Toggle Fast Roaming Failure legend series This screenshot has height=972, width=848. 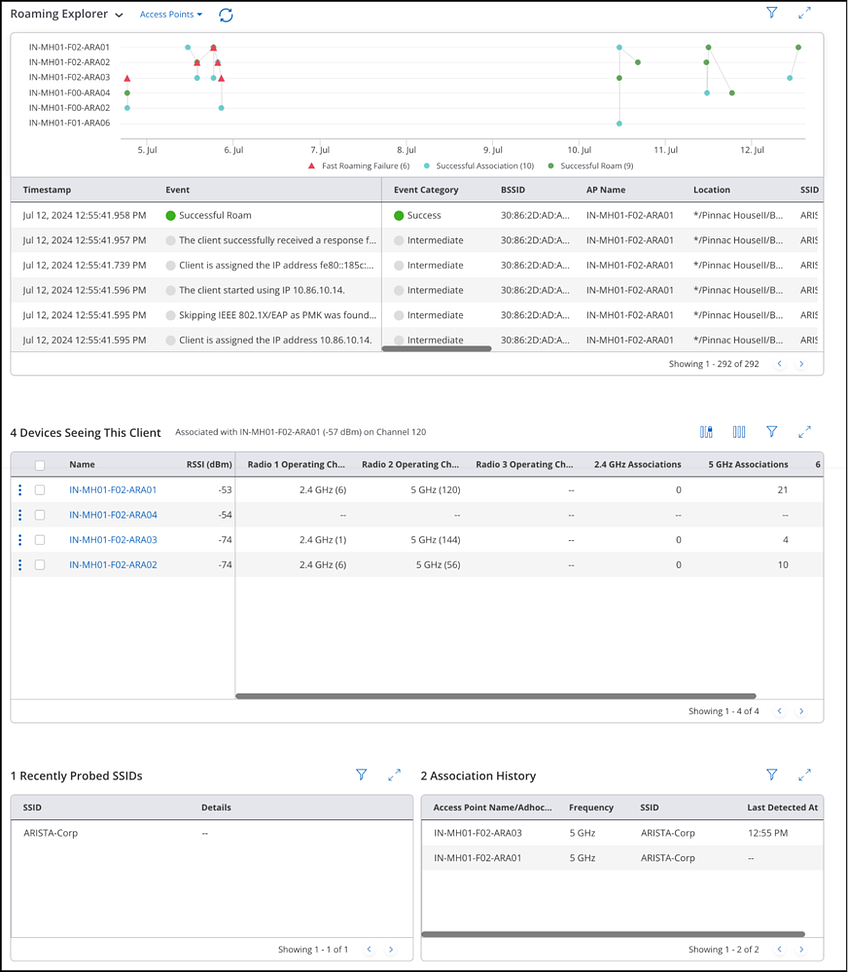(x=359, y=166)
